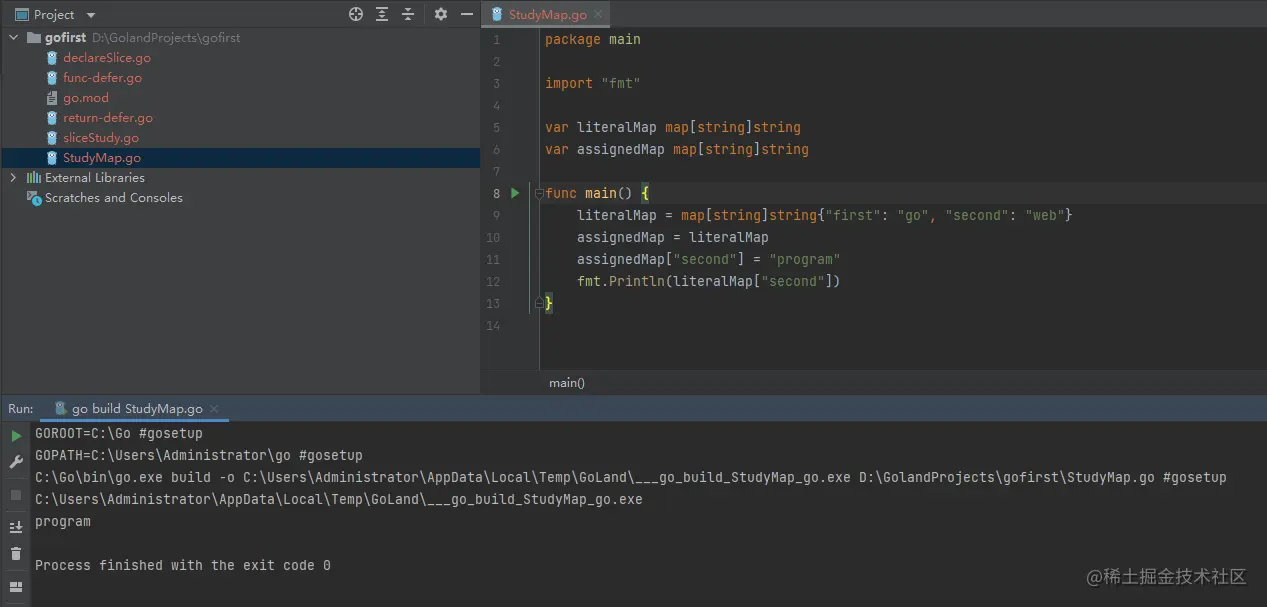The width and height of the screenshot is (1267, 607).
Task: Hide the Project panel with the minus icon
Action: (467, 14)
